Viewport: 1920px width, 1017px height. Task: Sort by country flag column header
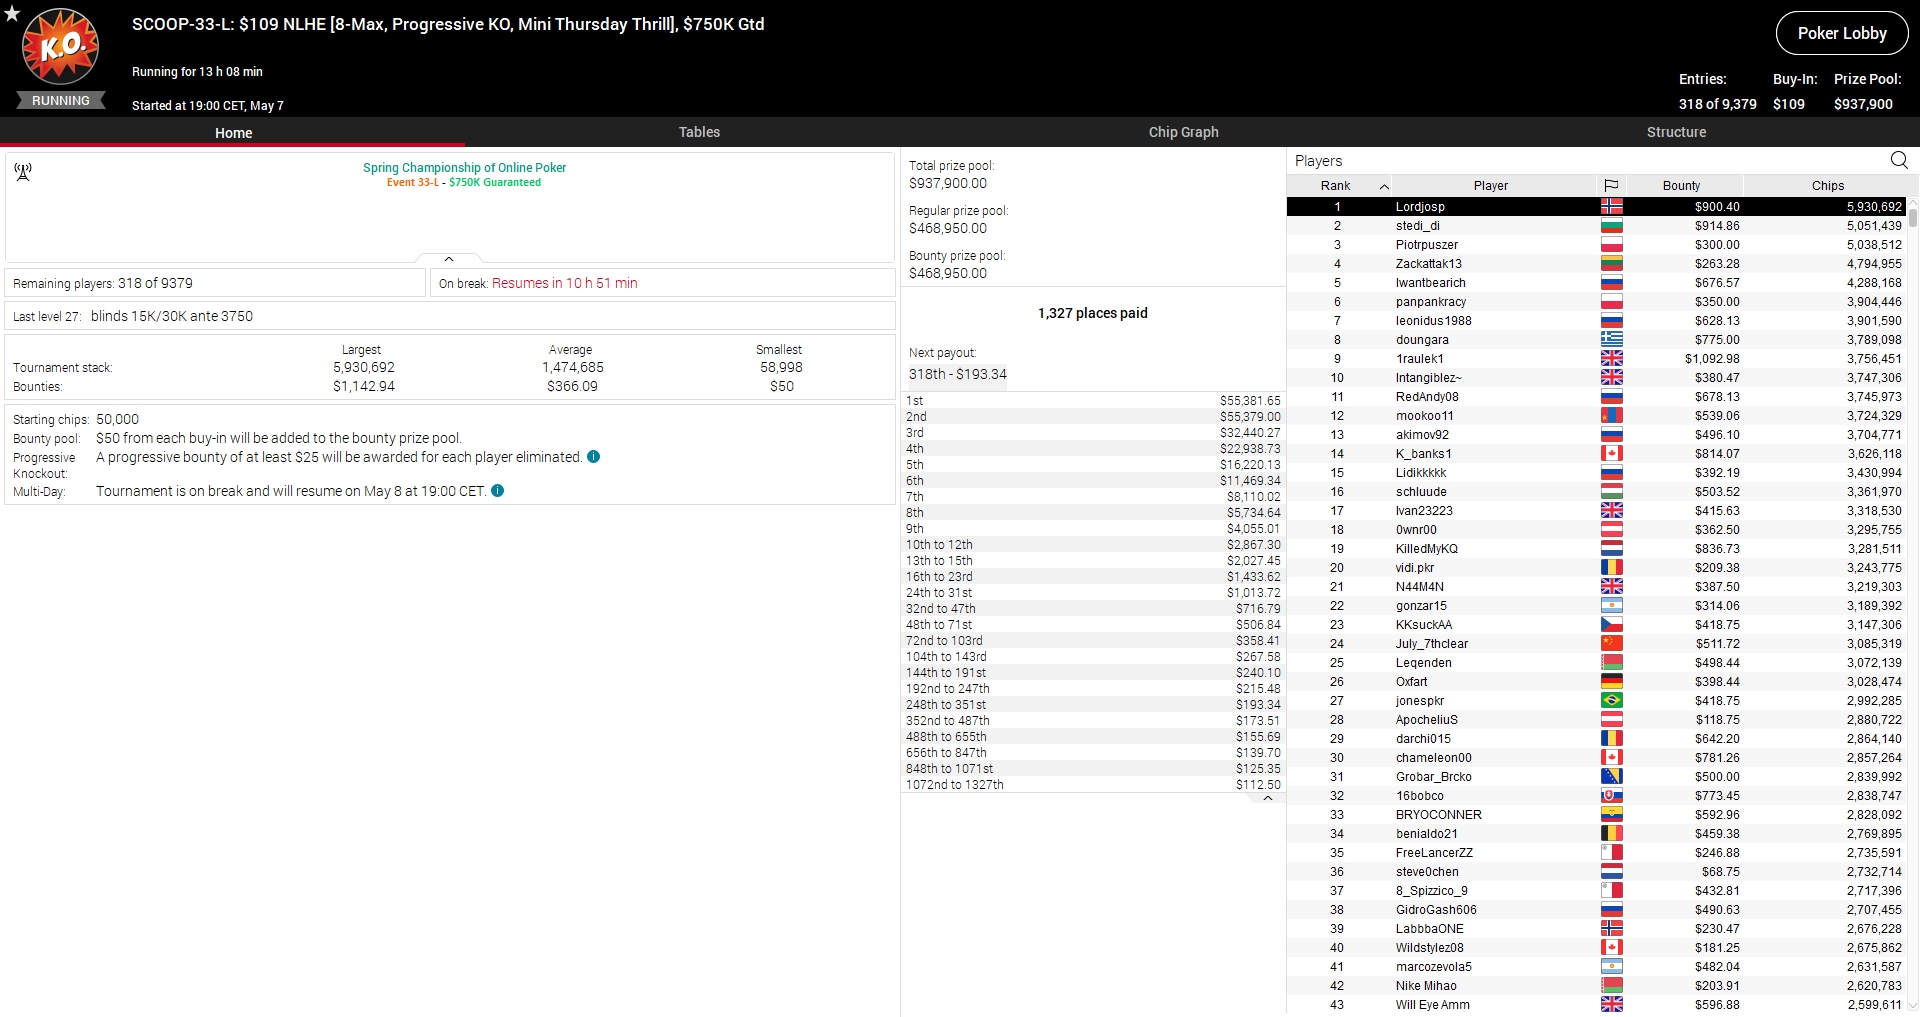1611,185
